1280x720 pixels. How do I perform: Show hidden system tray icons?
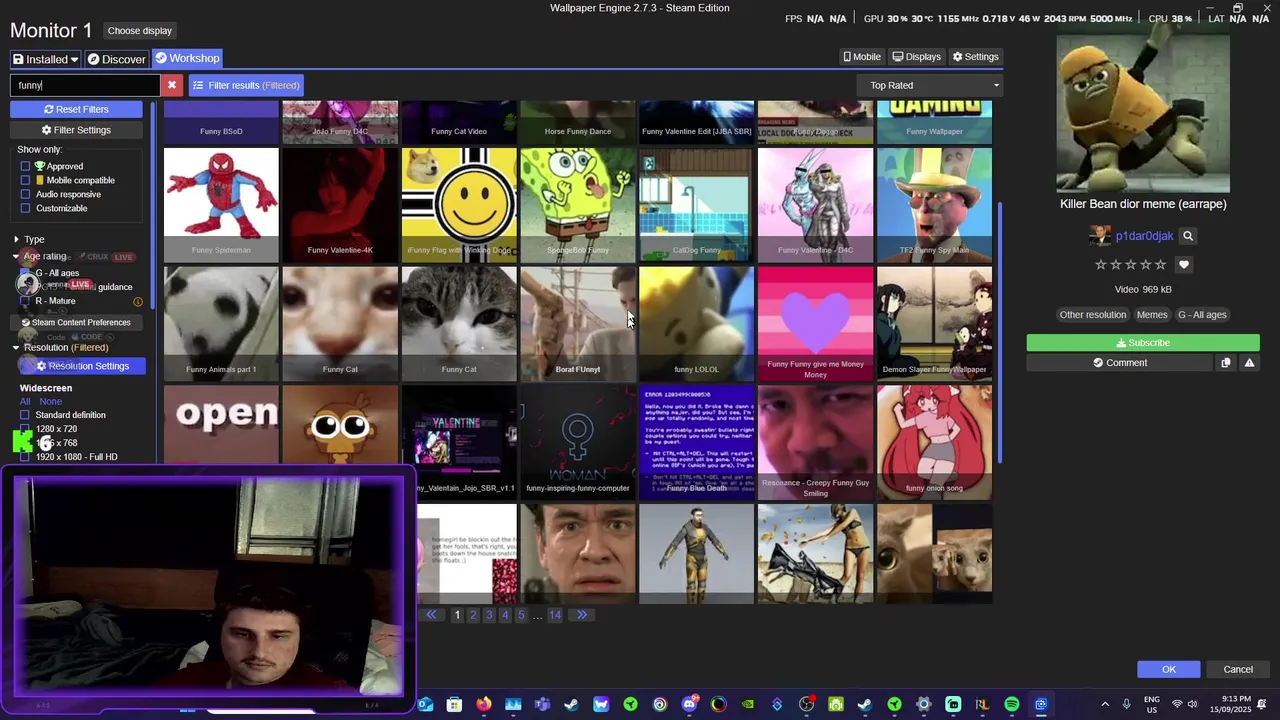click(x=1105, y=704)
